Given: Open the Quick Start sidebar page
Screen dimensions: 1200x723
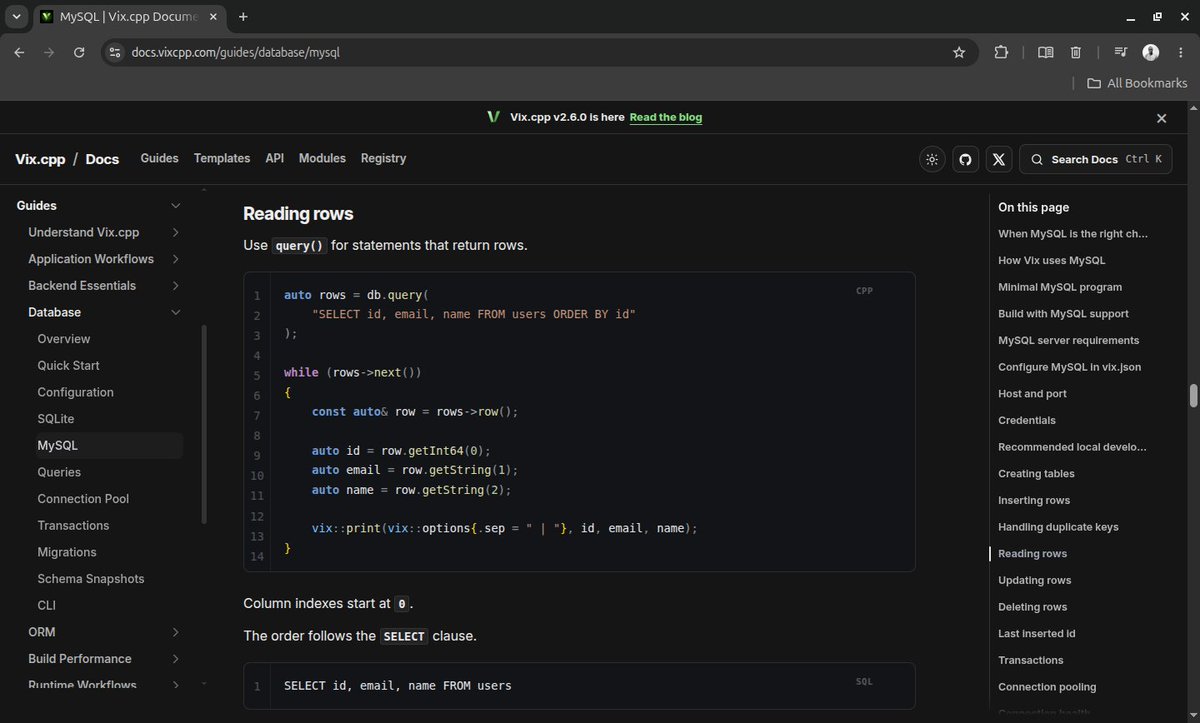Looking at the screenshot, I should point(68,366).
